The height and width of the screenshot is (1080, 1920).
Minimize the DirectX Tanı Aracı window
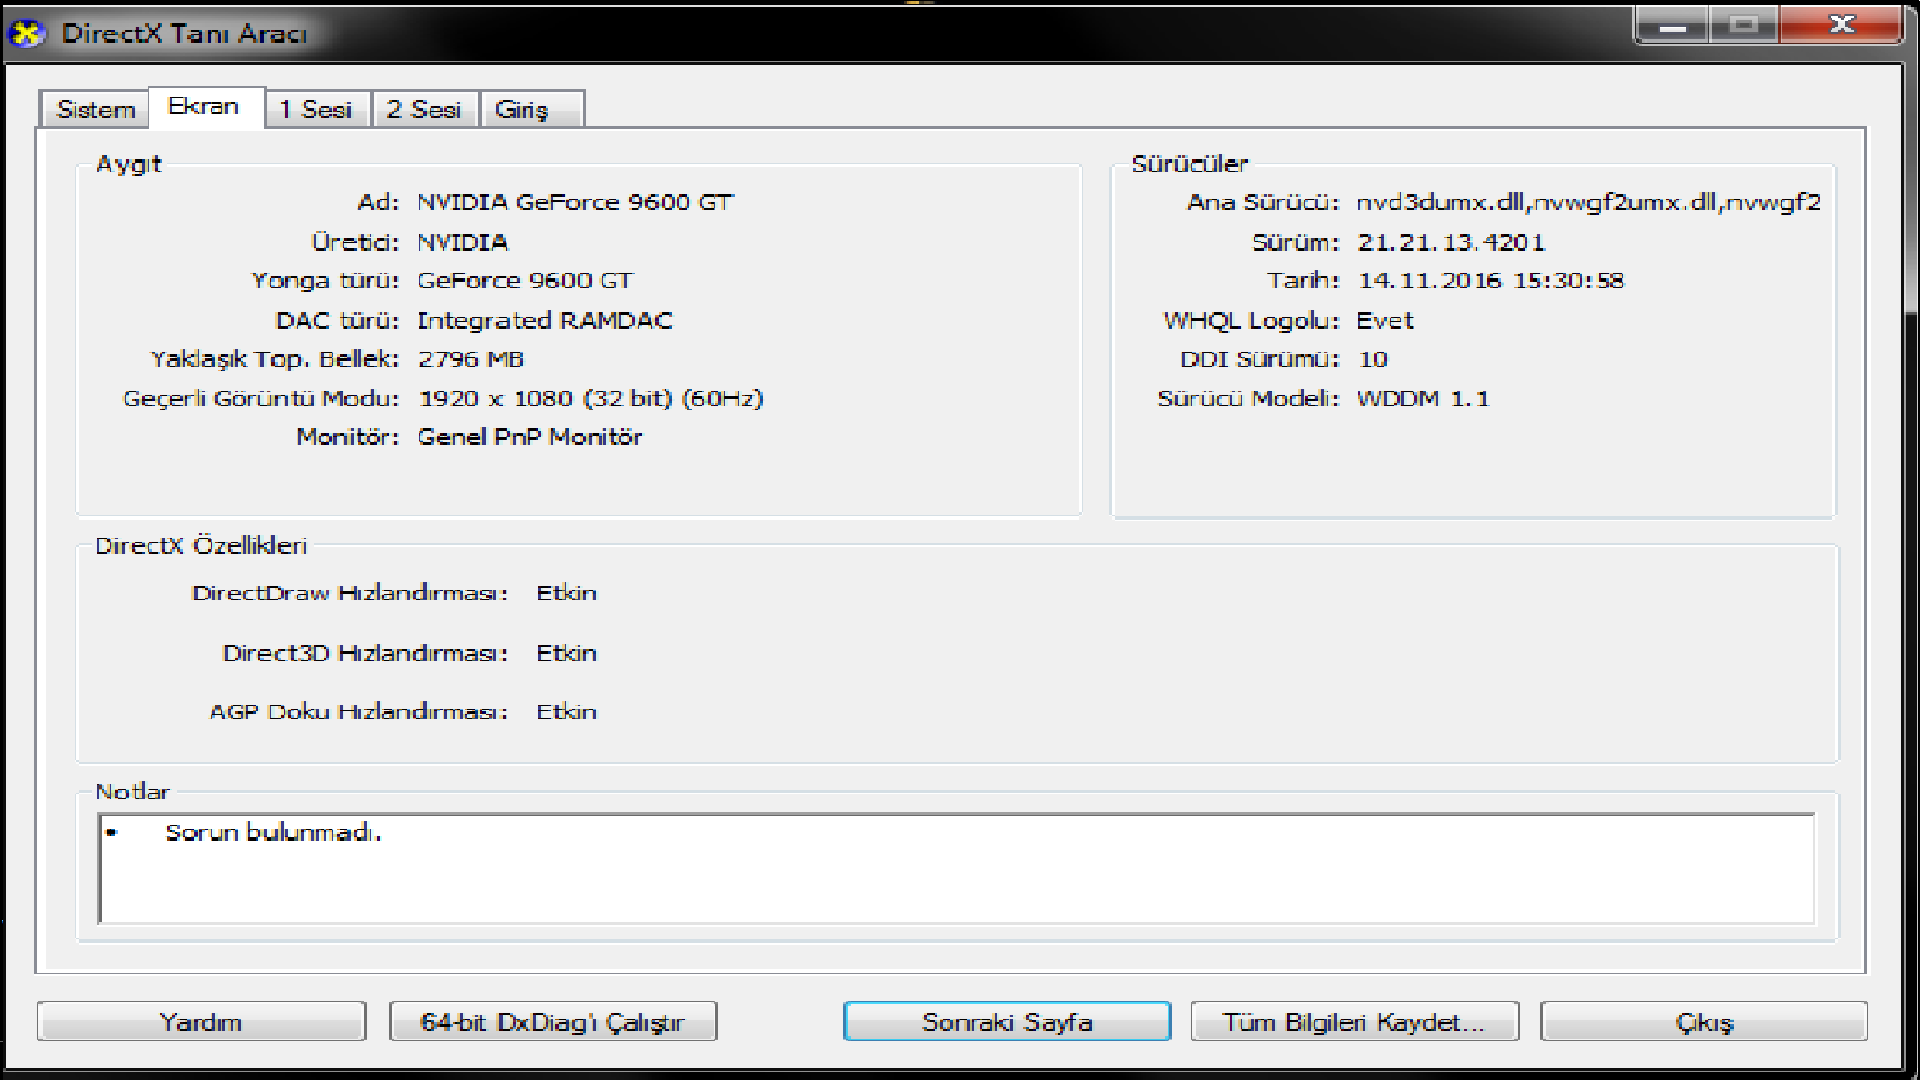coord(1671,26)
